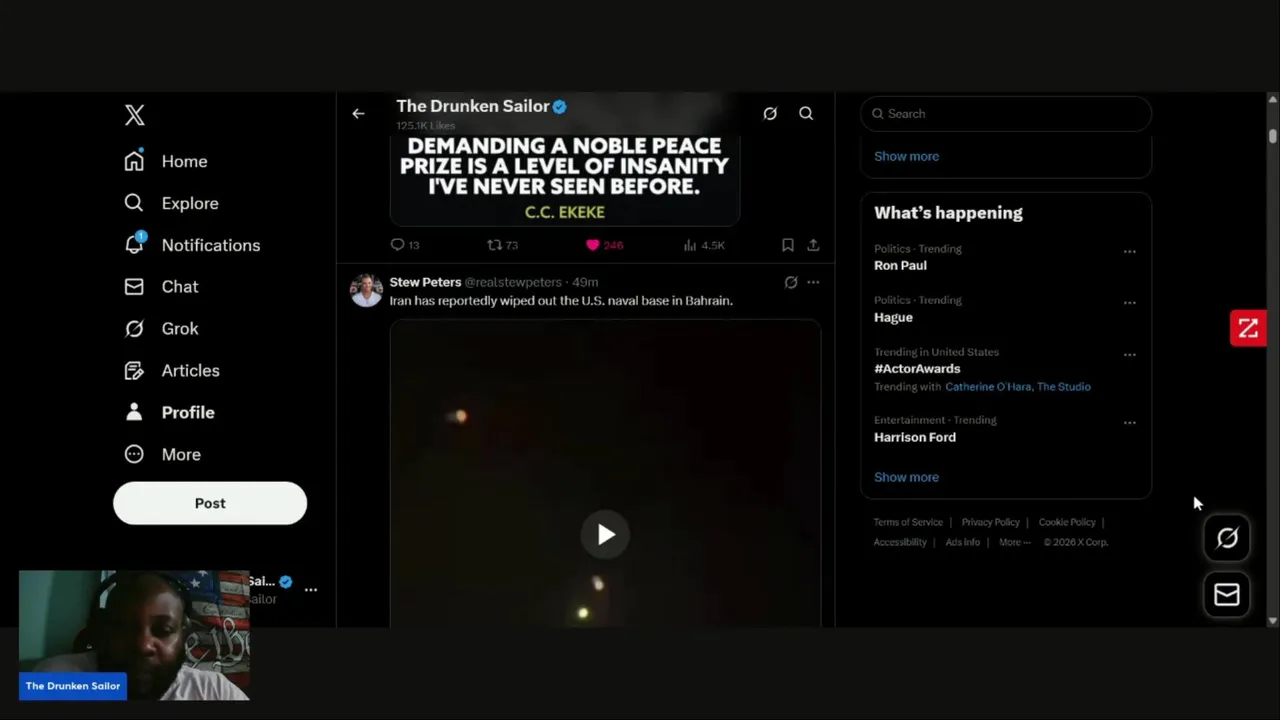
Task: Play the Stew Peters video
Action: (605, 535)
